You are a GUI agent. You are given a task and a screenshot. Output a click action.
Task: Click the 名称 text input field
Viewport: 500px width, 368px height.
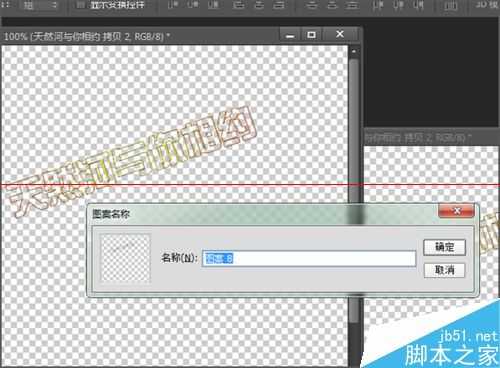click(x=309, y=258)
